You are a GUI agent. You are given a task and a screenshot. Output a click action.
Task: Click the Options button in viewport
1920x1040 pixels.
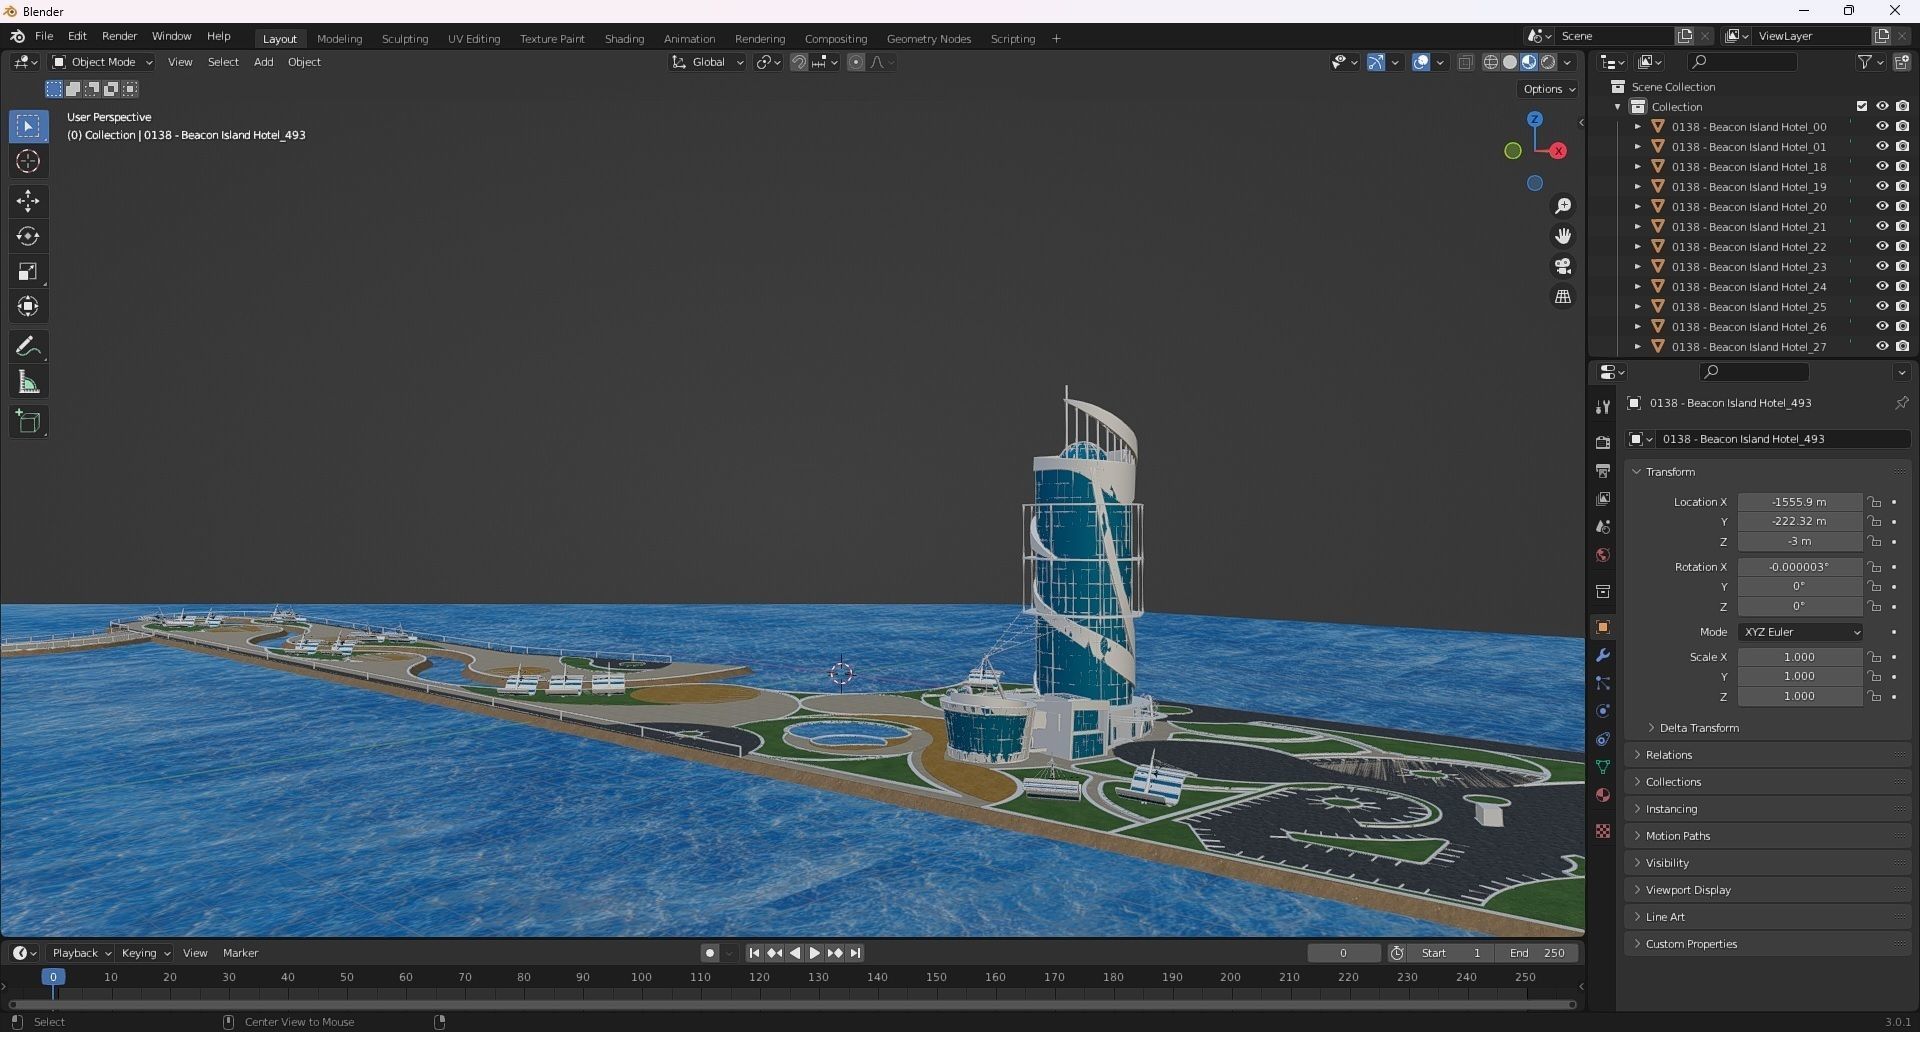1548,89
